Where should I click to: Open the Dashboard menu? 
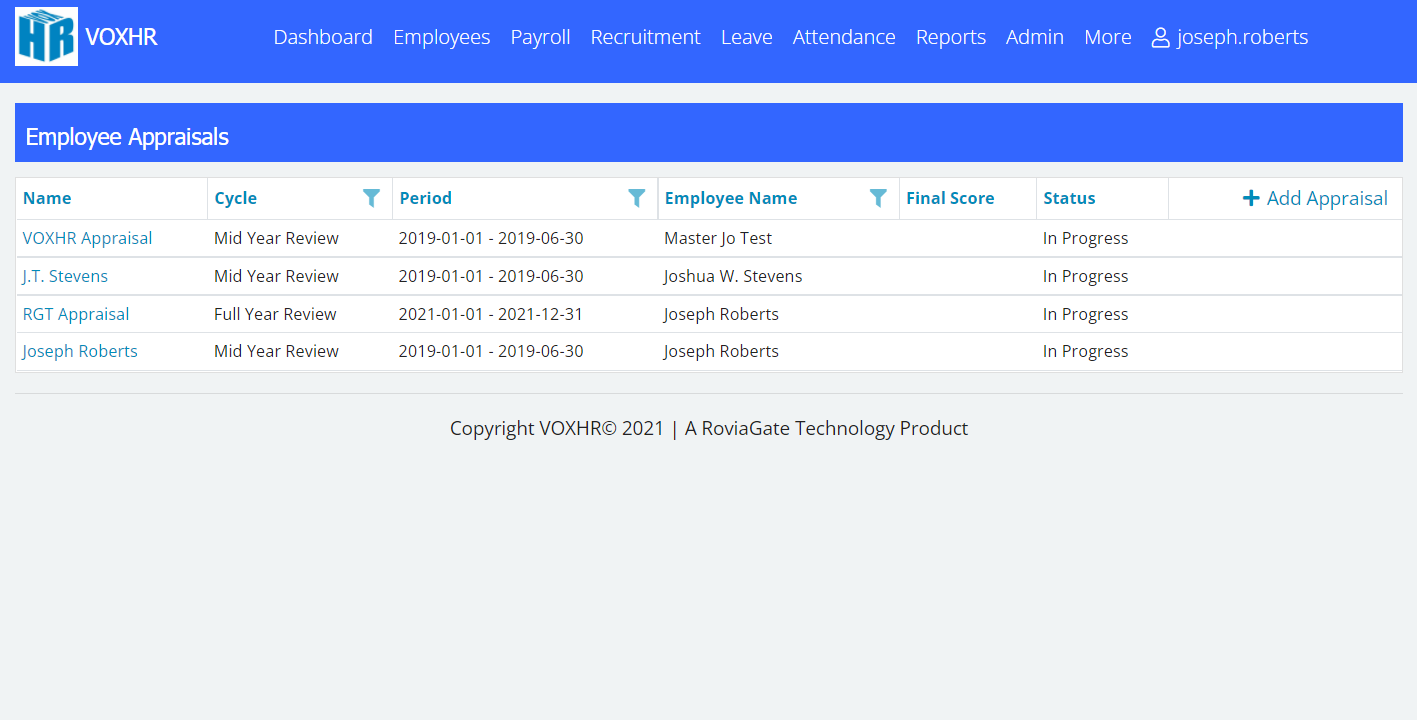coord(323,37)
